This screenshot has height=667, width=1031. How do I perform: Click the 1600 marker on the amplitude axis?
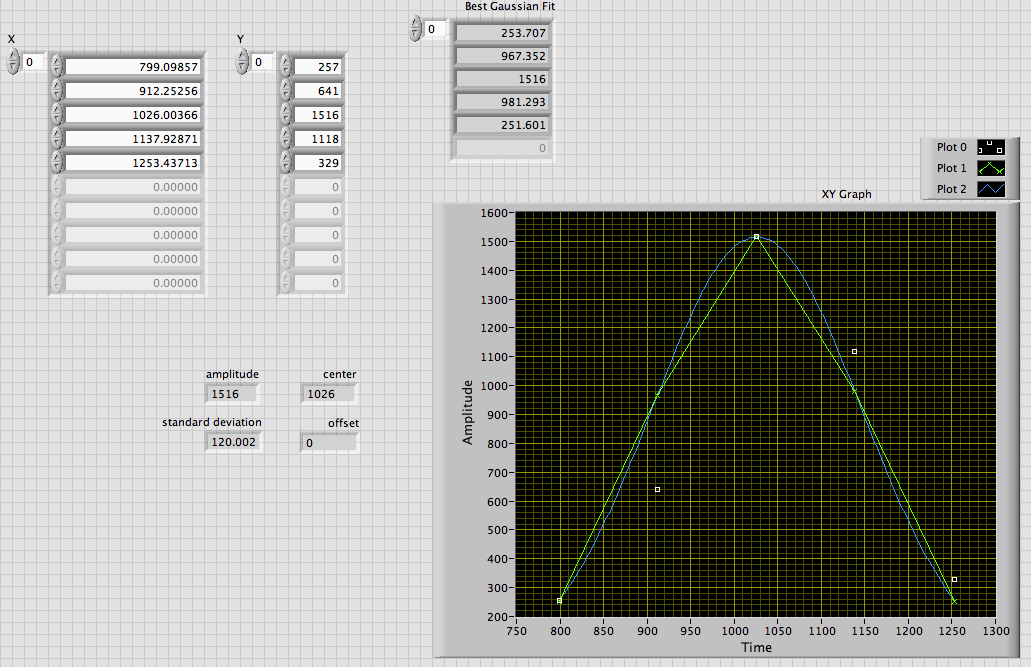coord(494,213)
